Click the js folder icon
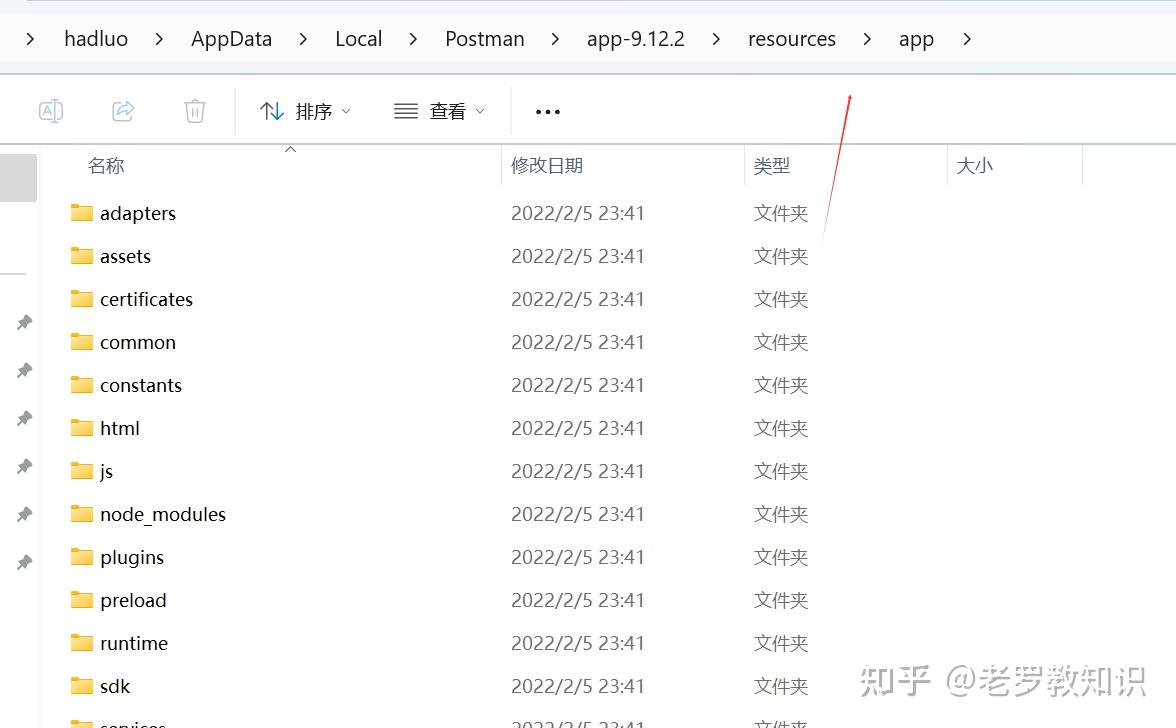 pyautogui.click(x=82, y=471)
